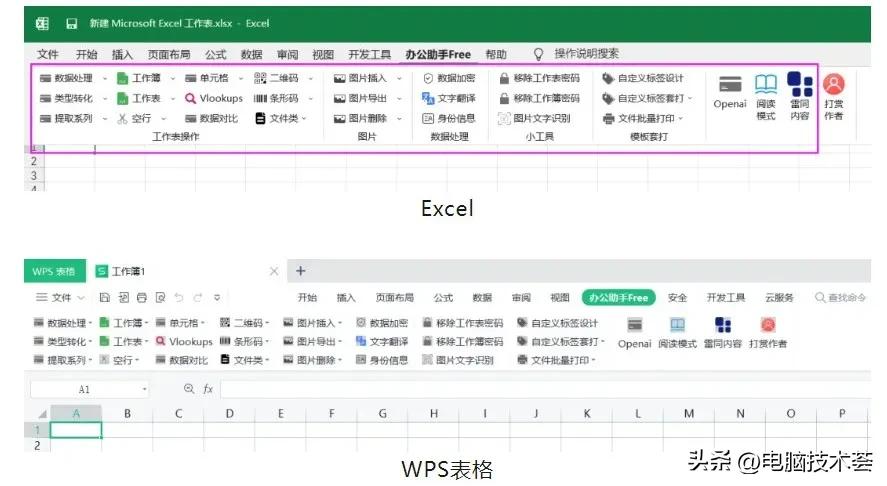Select the WPS 办公助手Free tab

coord(618,298)
